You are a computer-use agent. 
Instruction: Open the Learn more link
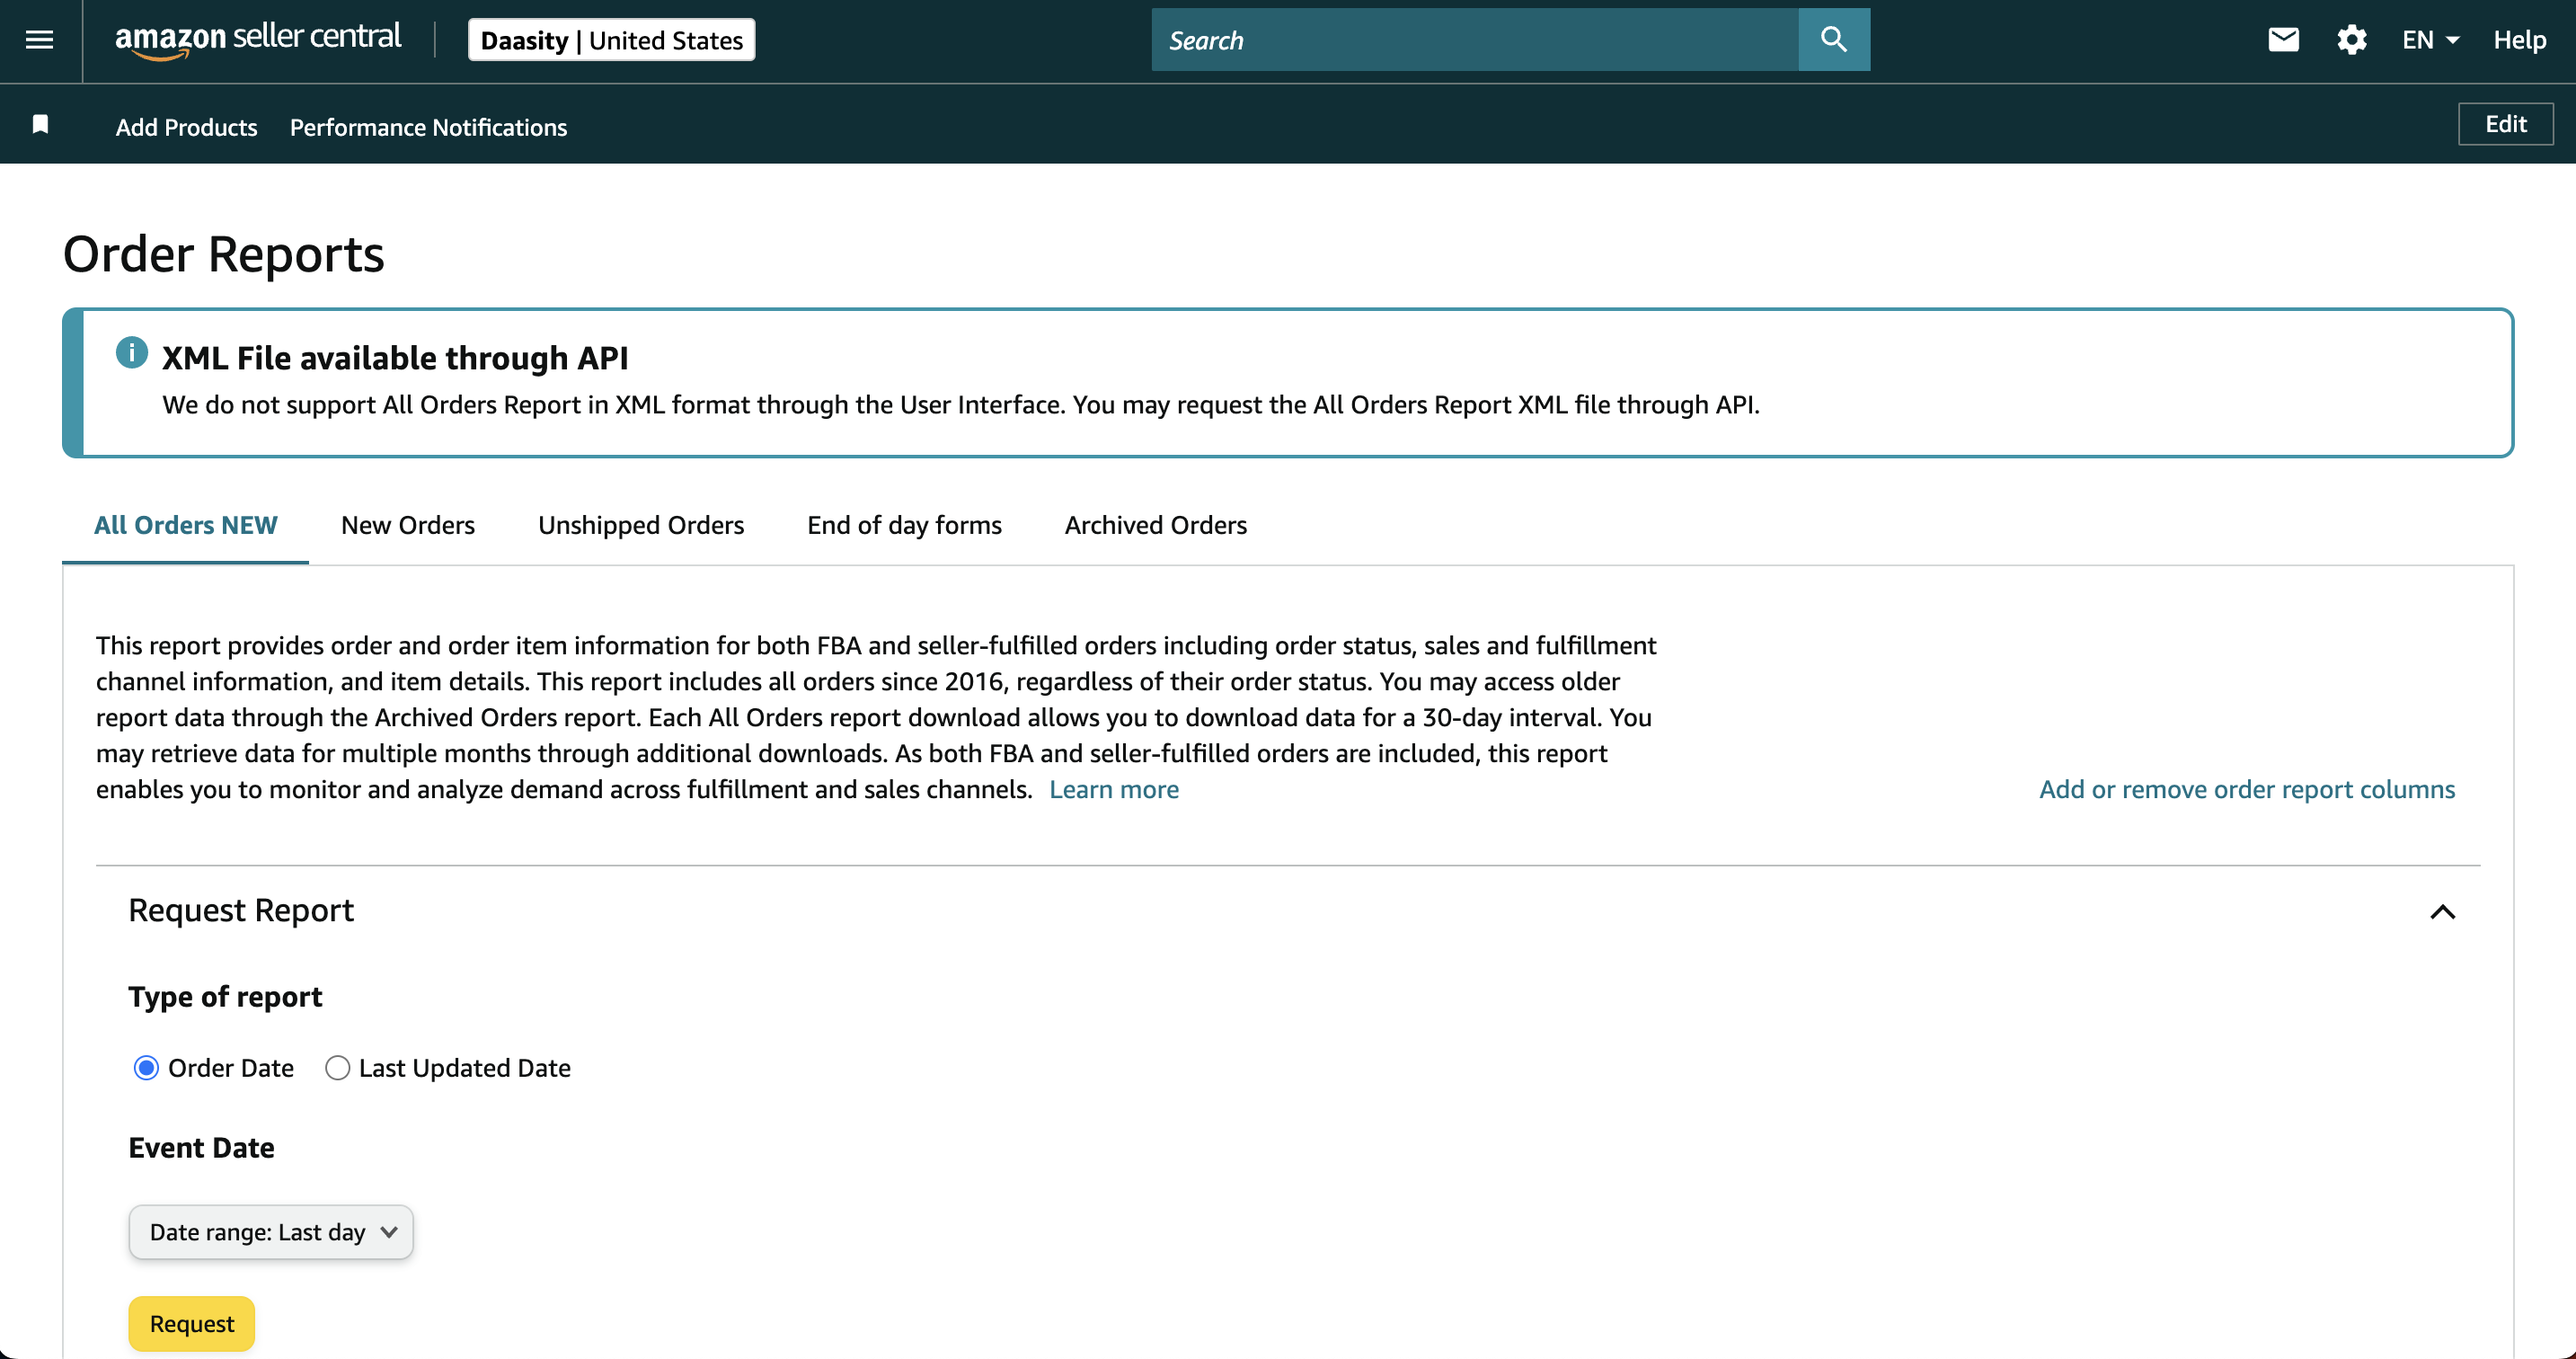point(1114,789)
